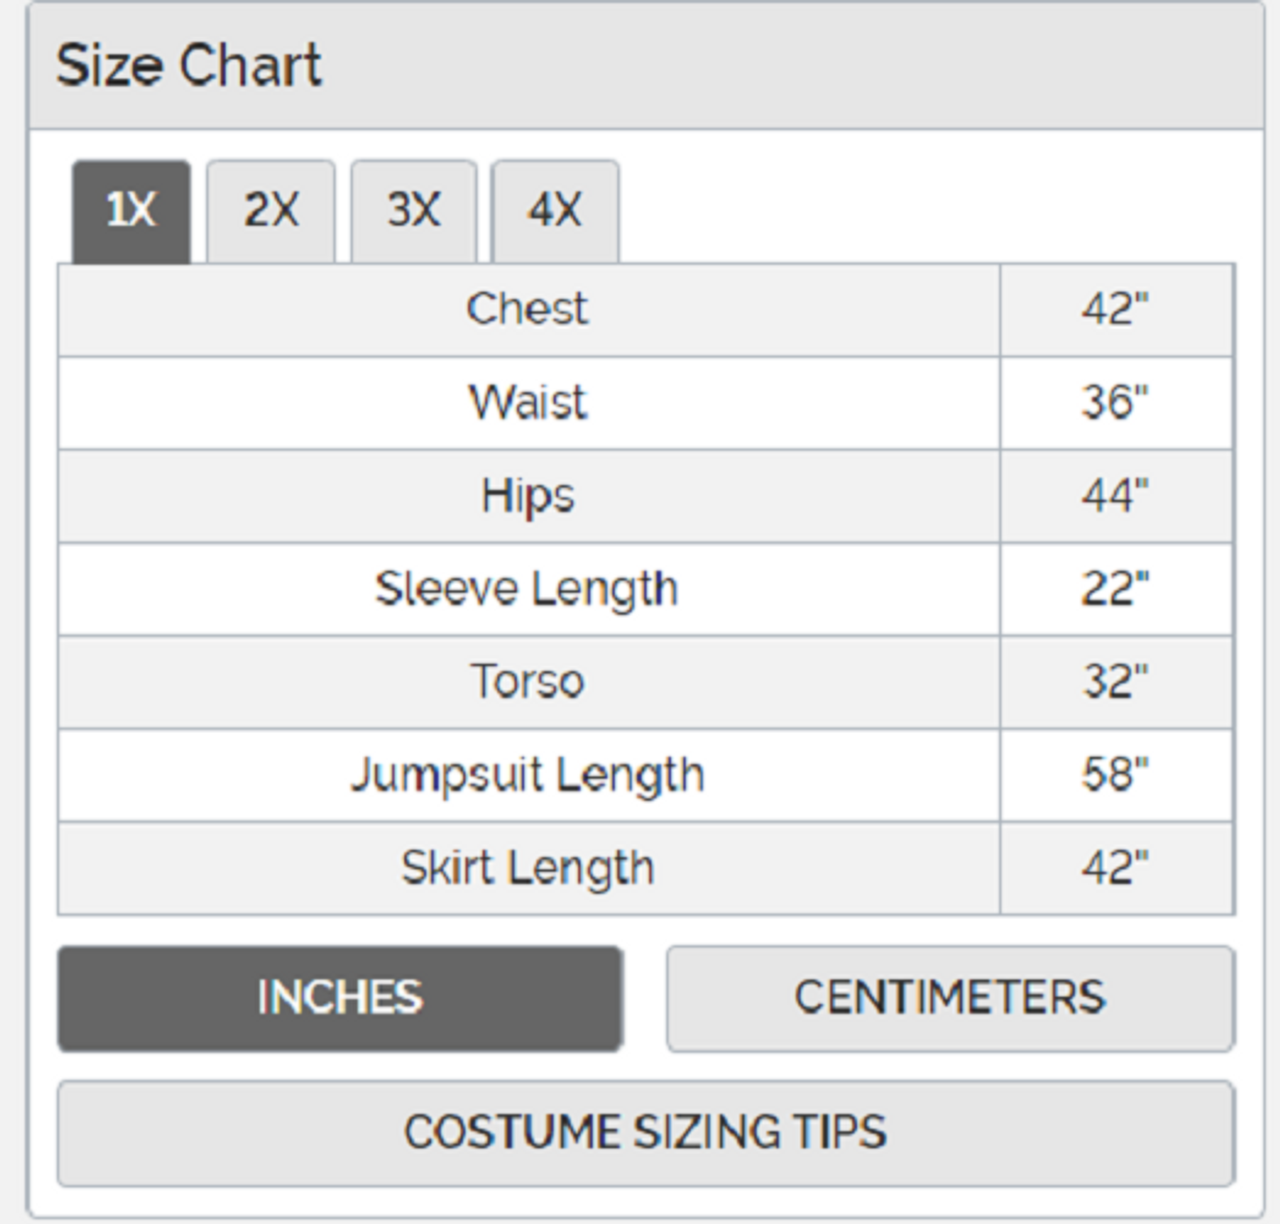Viewport: 1280px width, 1224px height.
Task: Open Costume Sizing Tips
Action: tap(645, 1132)
